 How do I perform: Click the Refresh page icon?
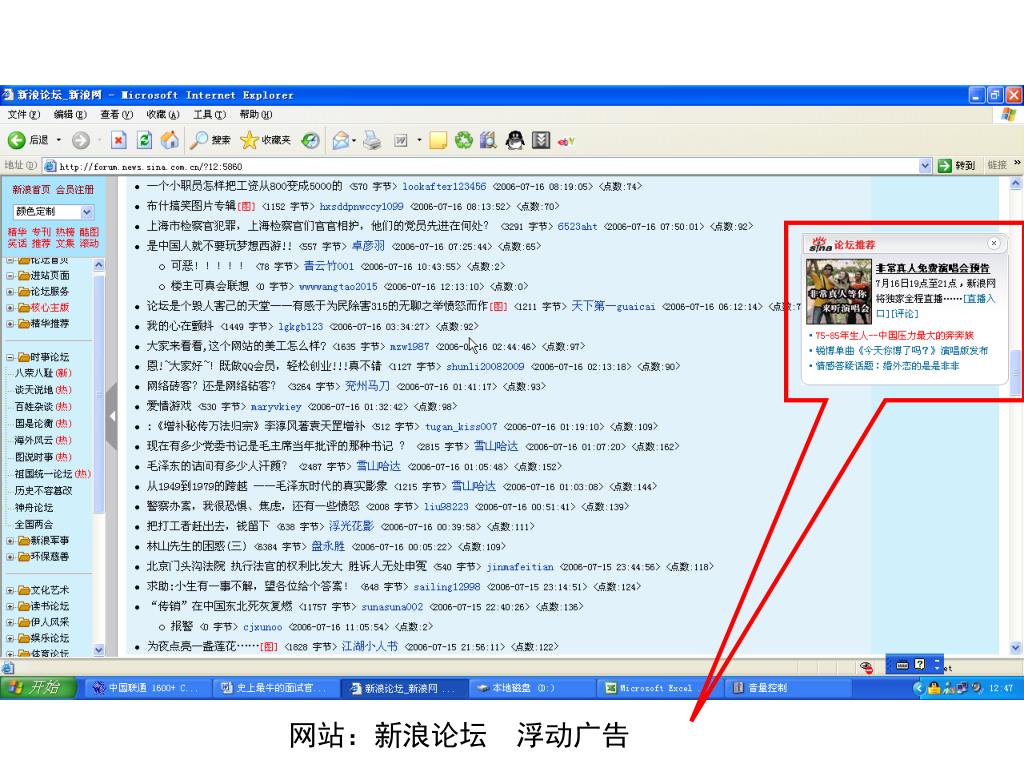click(x=144, y=140)
